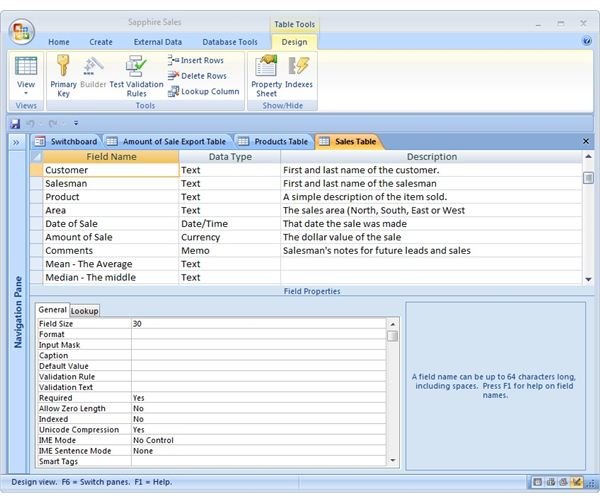The width and height of the screenshot is (600, 497).
Task: Switch to the Create ribbon tab
Action: 101,42
